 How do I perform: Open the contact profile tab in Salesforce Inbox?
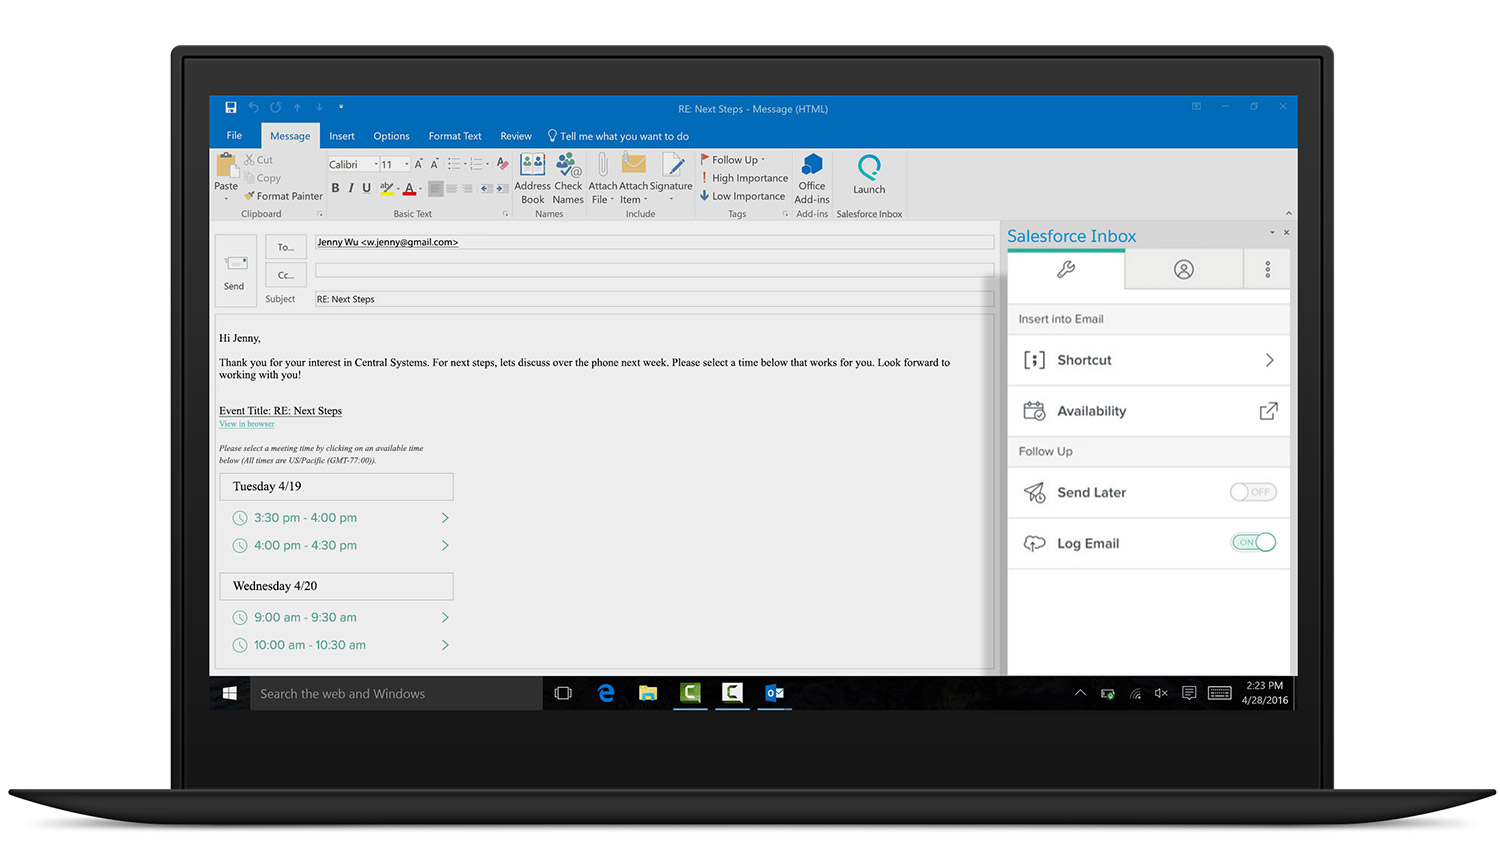click(x=1183, y=269)
